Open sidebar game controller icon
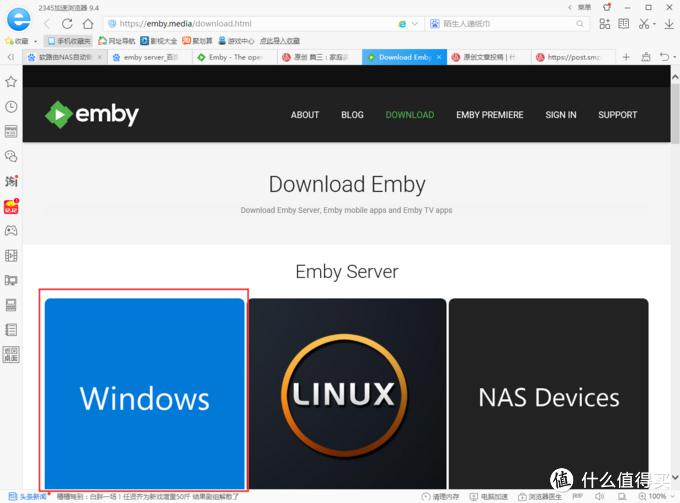 click(x=11, y=230)
